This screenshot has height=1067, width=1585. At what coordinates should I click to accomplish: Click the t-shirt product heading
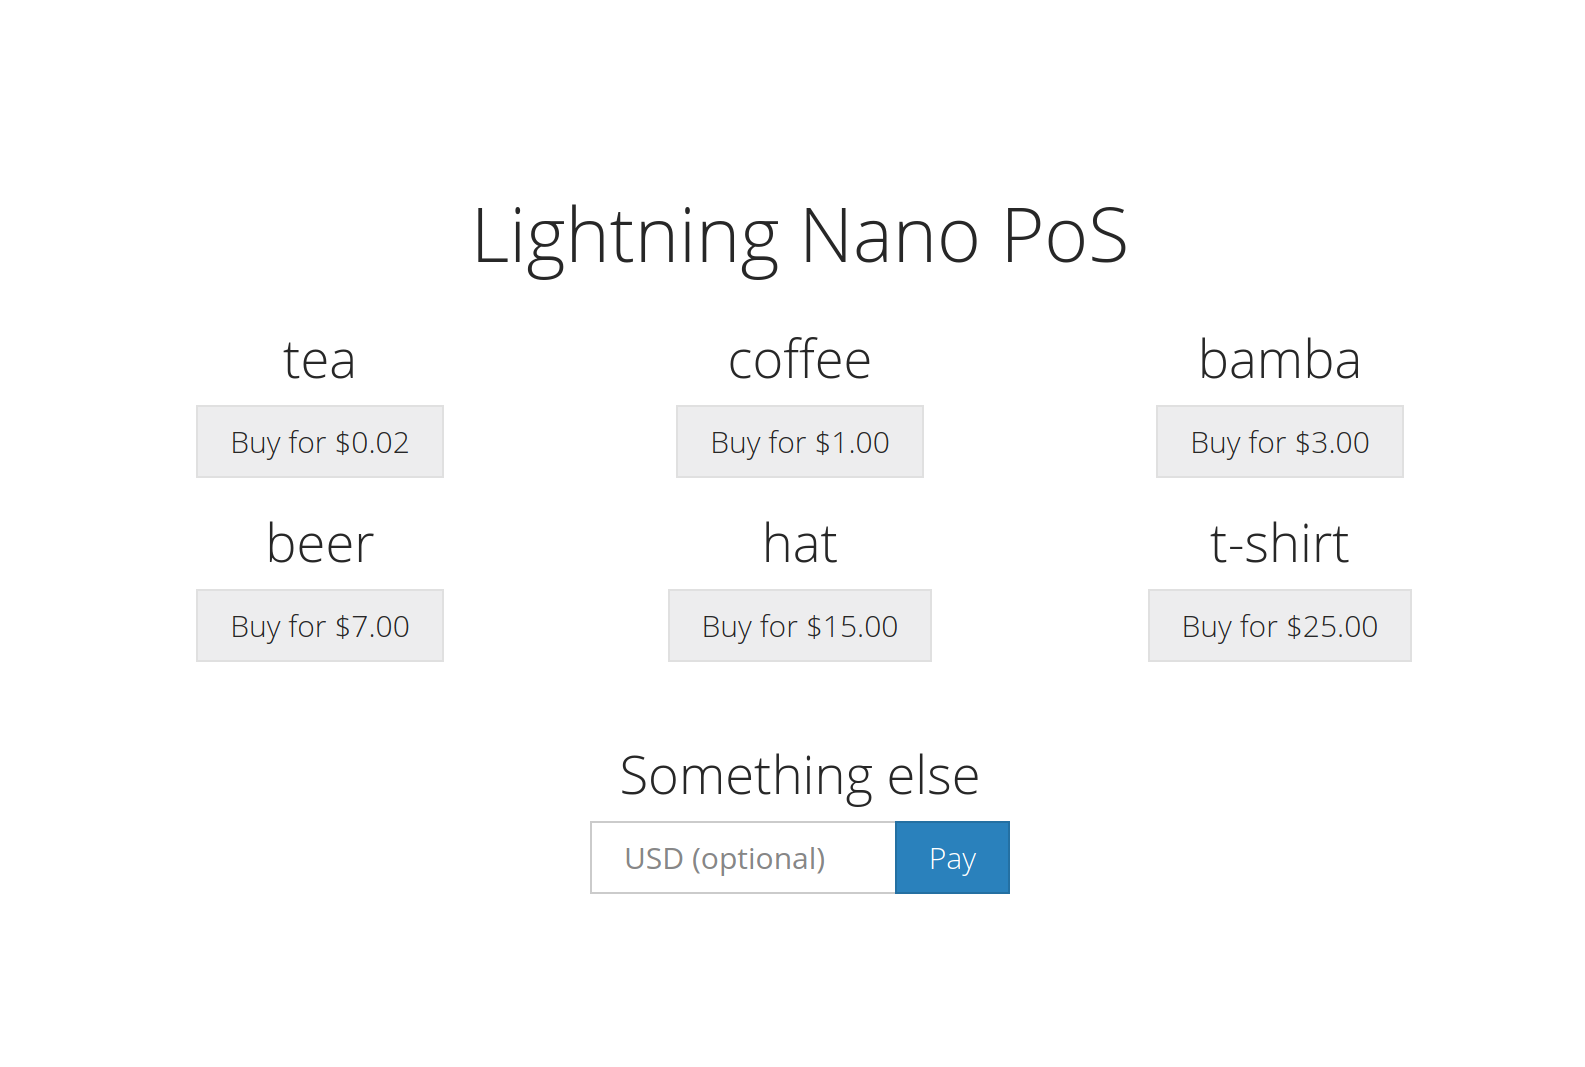coord(1280,544)
